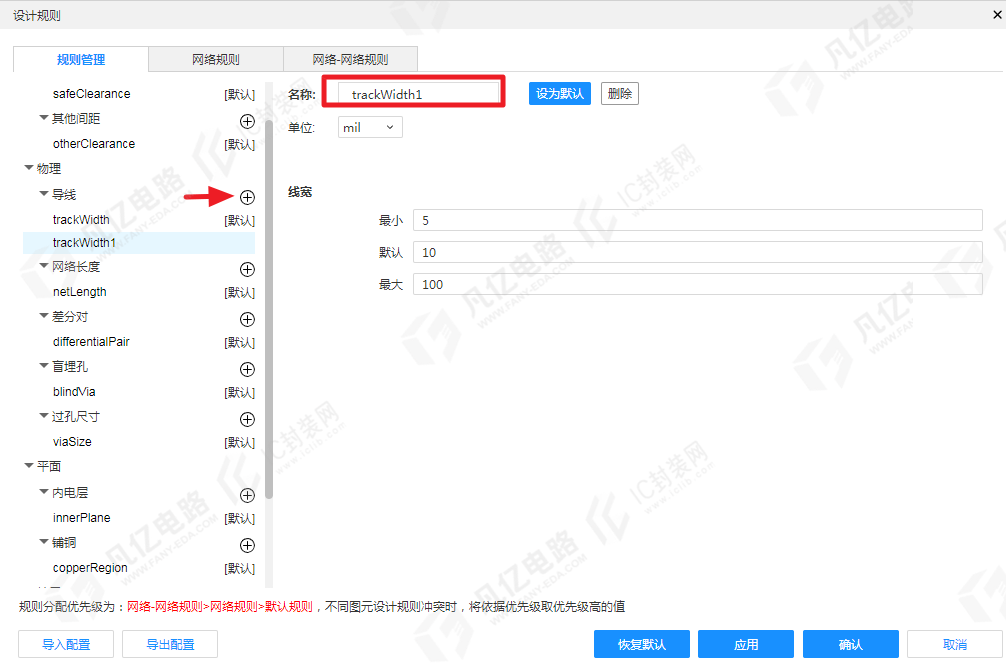Click the 盲埋孔 group label
The image size is (1006, 671).
click(70, 366)
